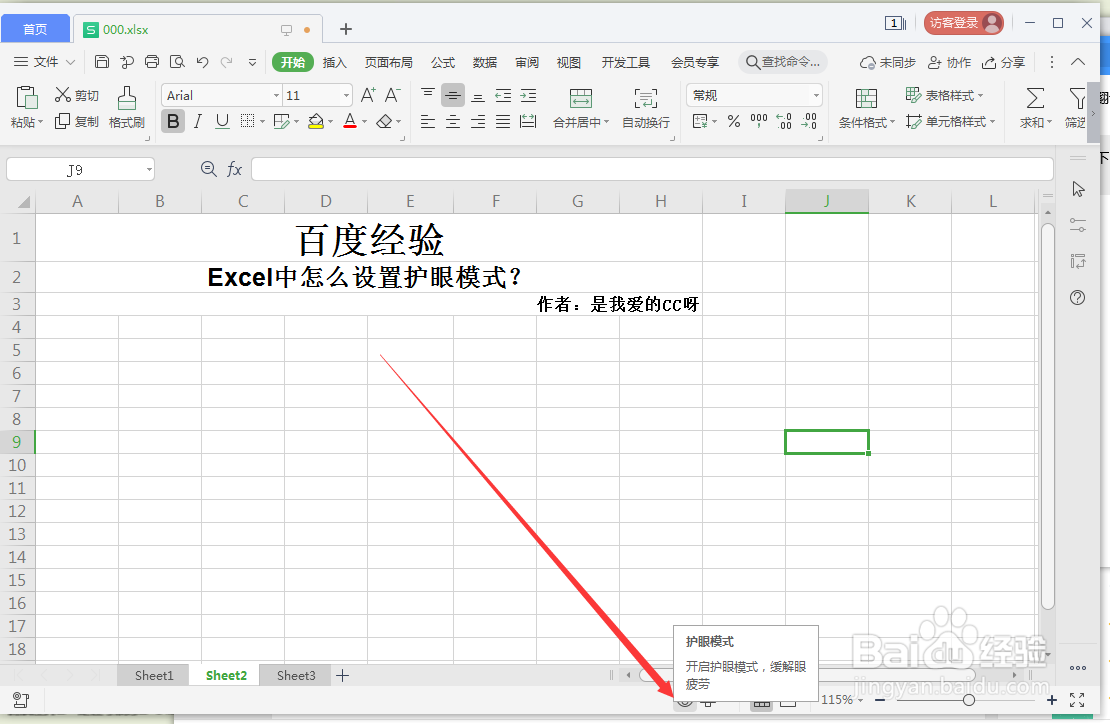Switch to the Sheet3 tab
Viewport: 1110px width, 724px height.
click(x=296, y=675)
